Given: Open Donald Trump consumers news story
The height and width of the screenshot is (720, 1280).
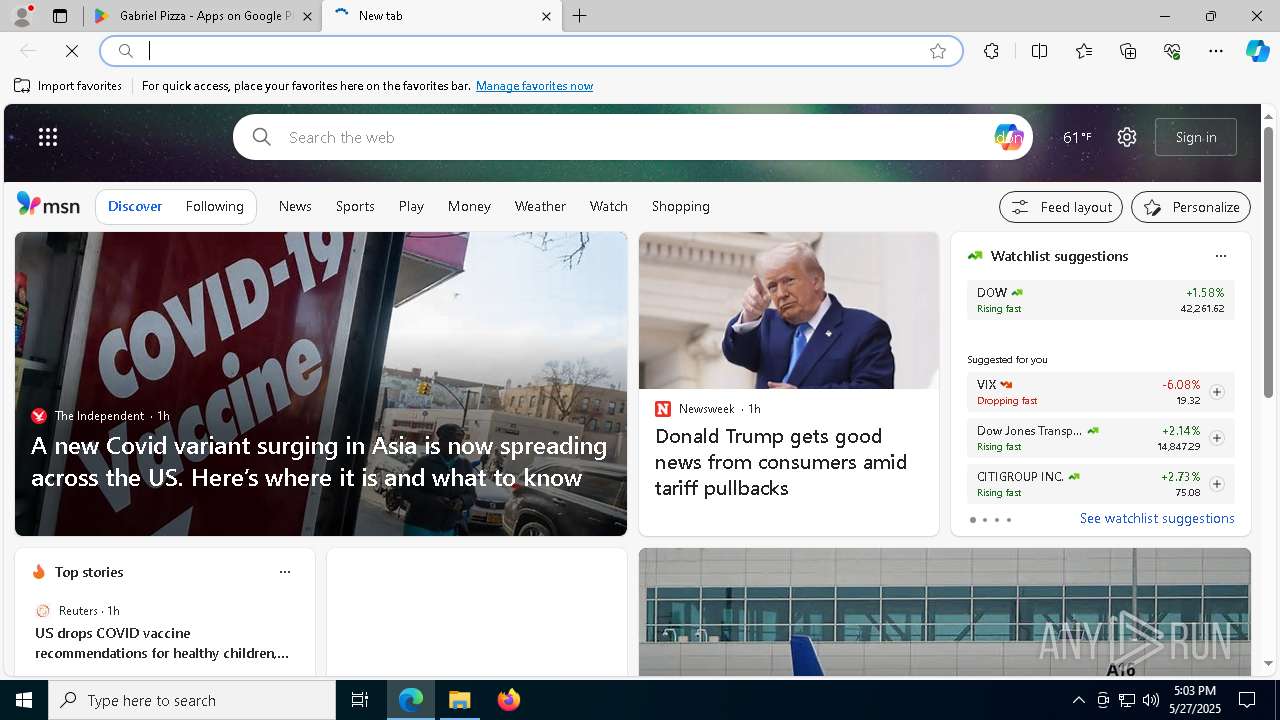Looking at the screenshot, I should (781, 462).
